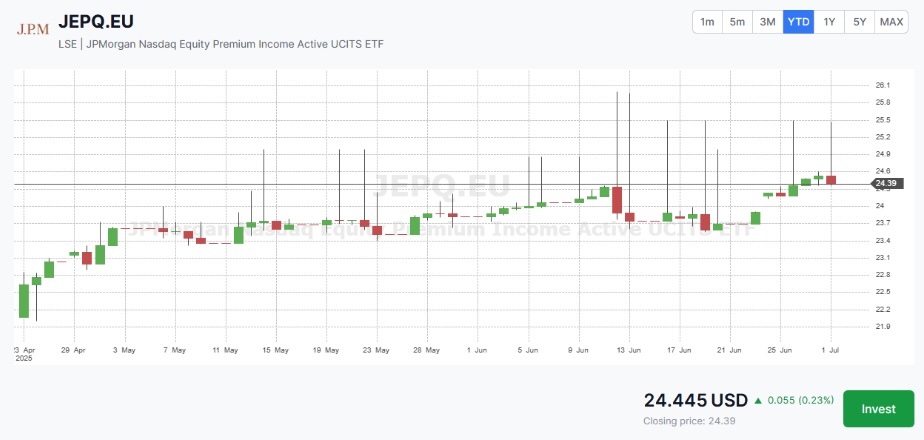
Task: Click the last red candlestick at 1 Jul
Action: point(831,180)
